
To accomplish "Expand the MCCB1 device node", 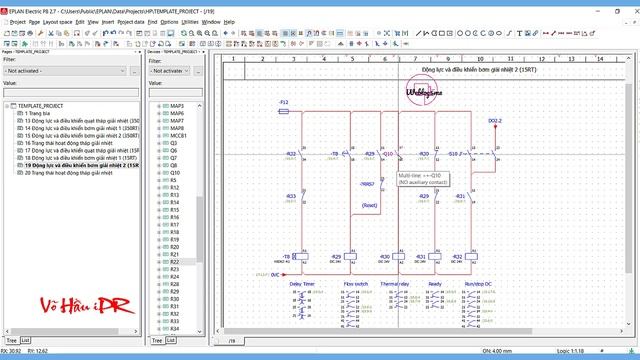I will click(159, 136).
